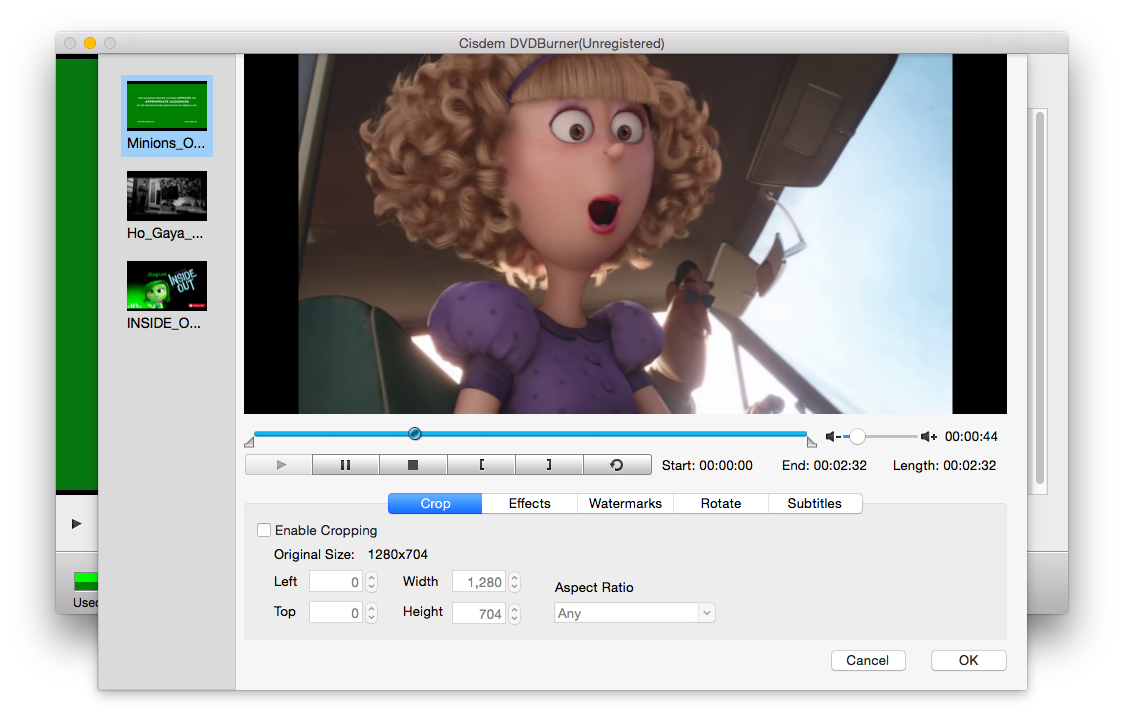The image size is (1124, 711).
Task: Click the Top field stepper arrows
Action: pyautogui.click(x=371, y=613)
